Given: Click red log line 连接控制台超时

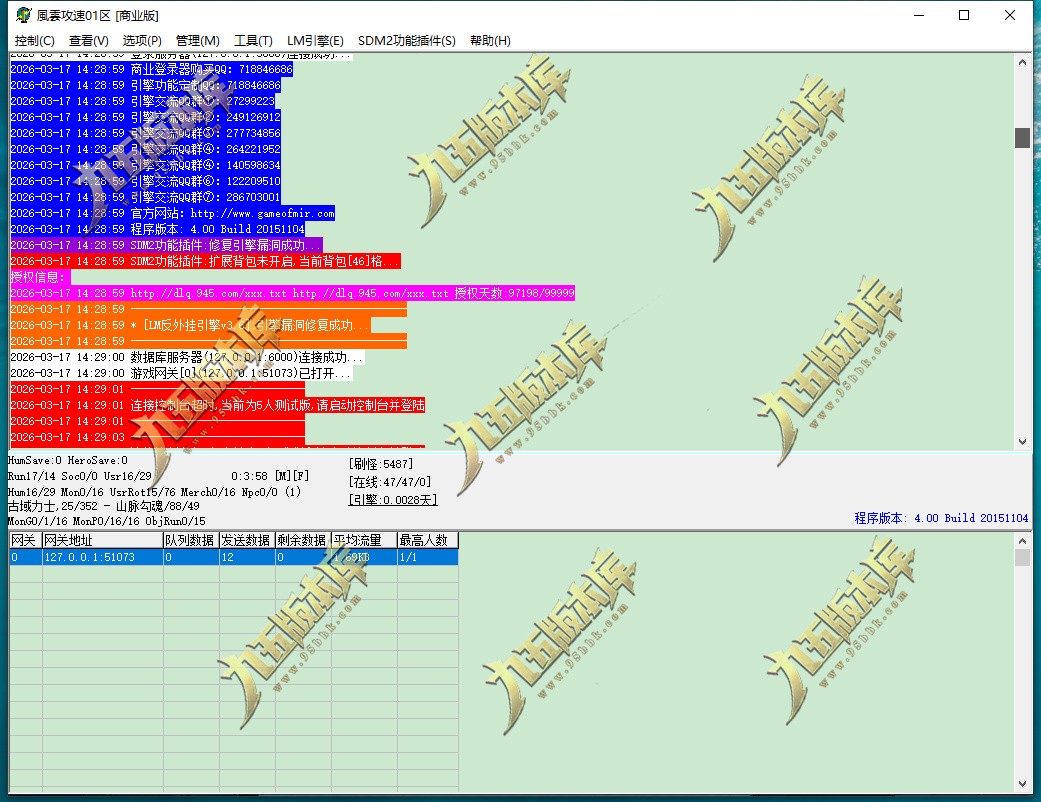Looking at the screenshot, I should coord(218,405).
